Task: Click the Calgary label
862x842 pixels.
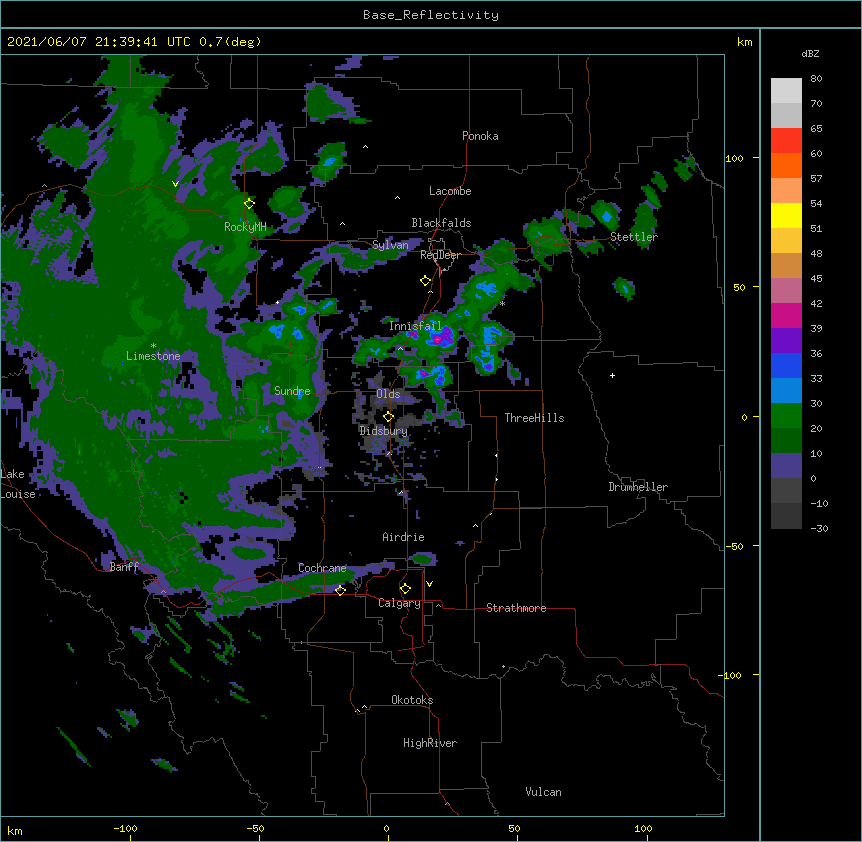Action: (399, 603)
